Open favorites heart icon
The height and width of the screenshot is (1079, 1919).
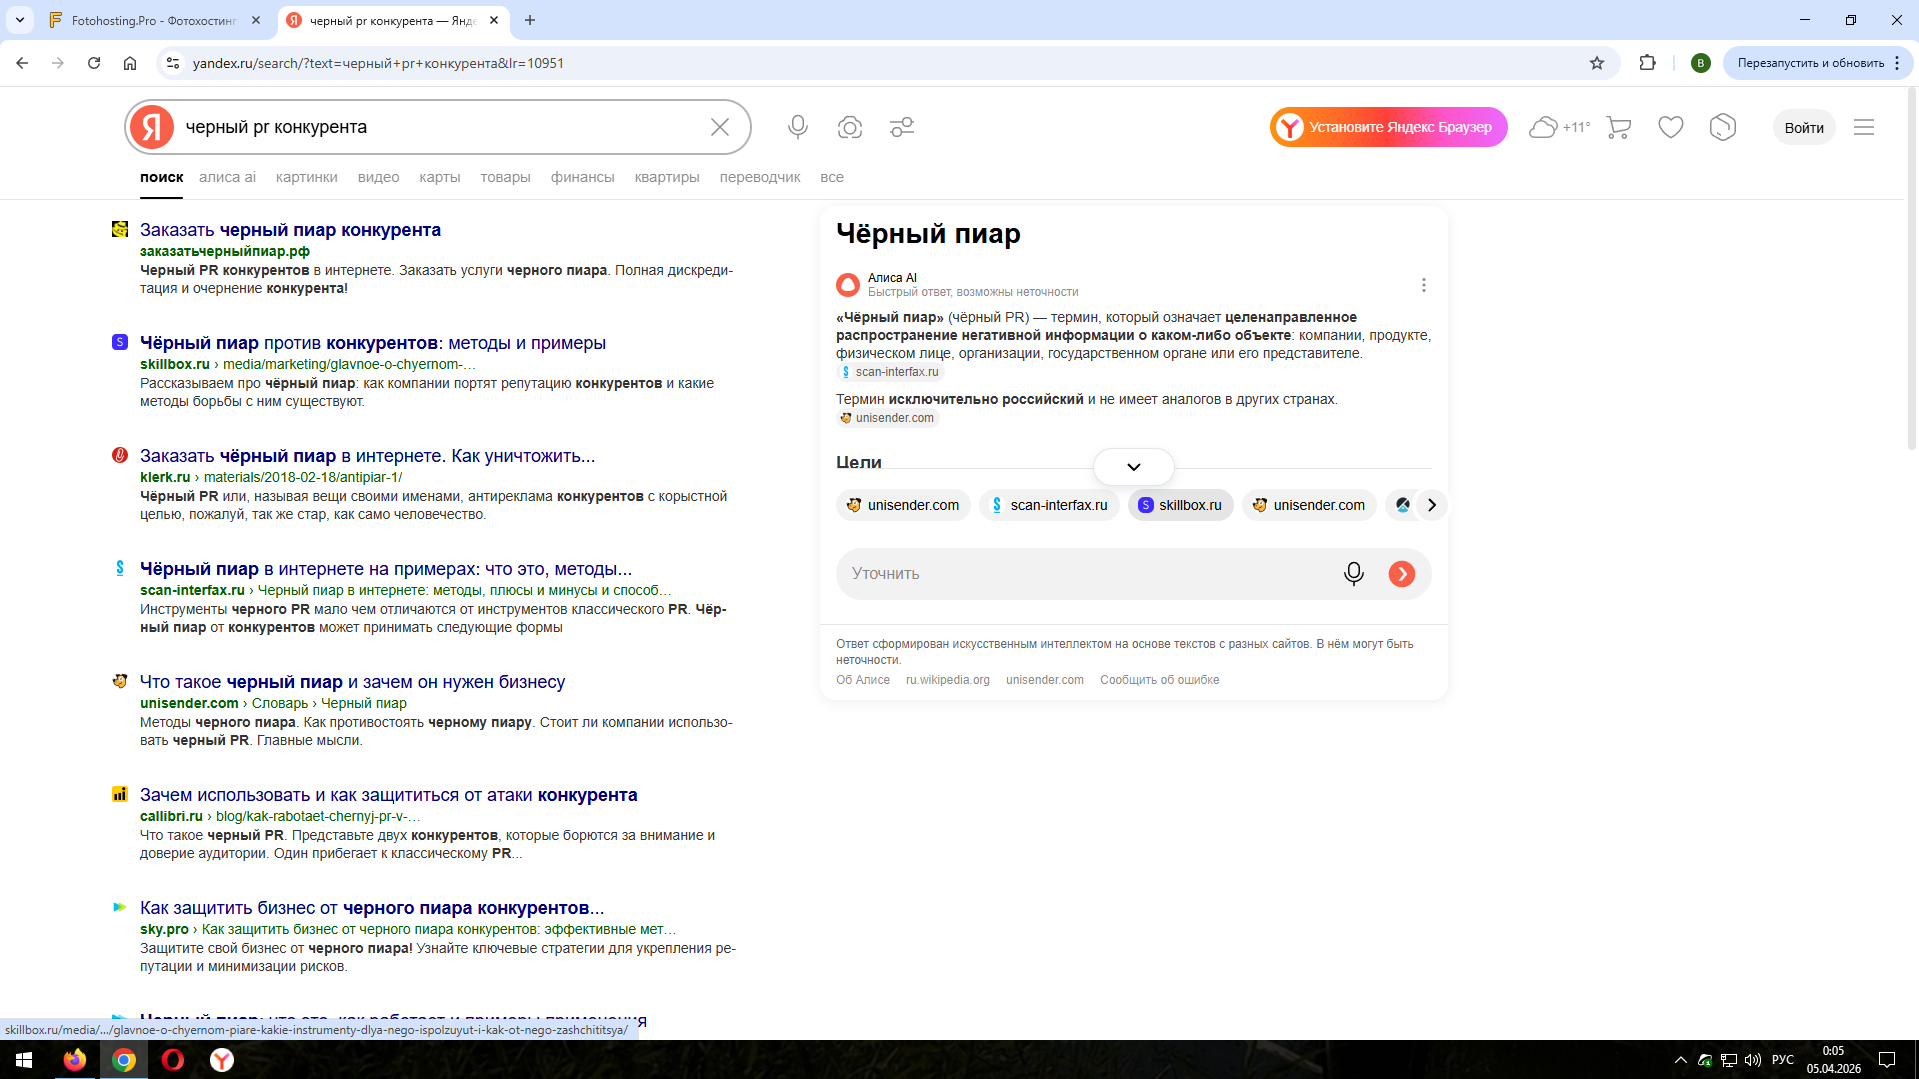click(x=1670, y=127)
